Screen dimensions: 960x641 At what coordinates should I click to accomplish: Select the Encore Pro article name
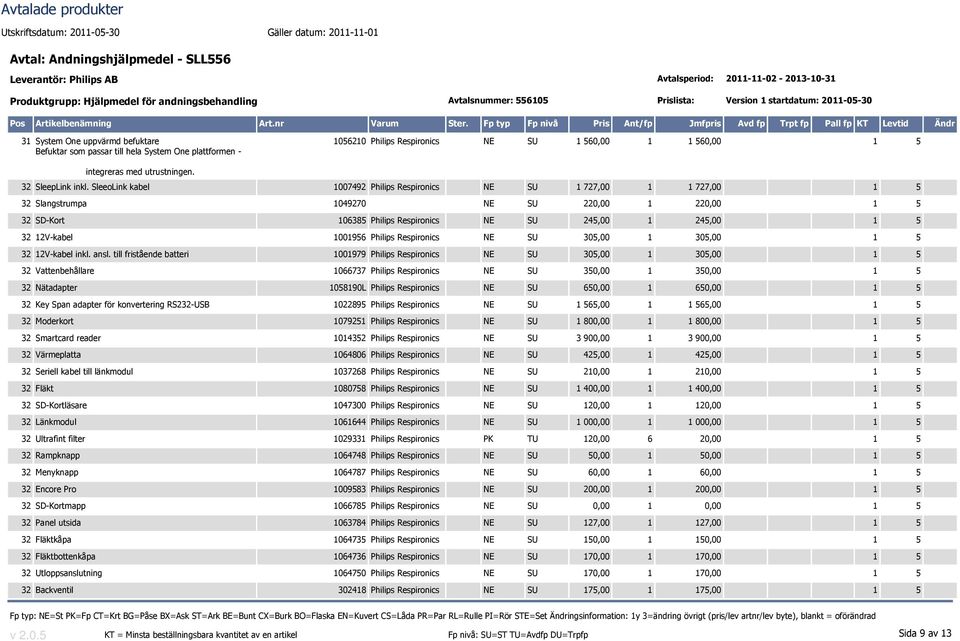56,490
